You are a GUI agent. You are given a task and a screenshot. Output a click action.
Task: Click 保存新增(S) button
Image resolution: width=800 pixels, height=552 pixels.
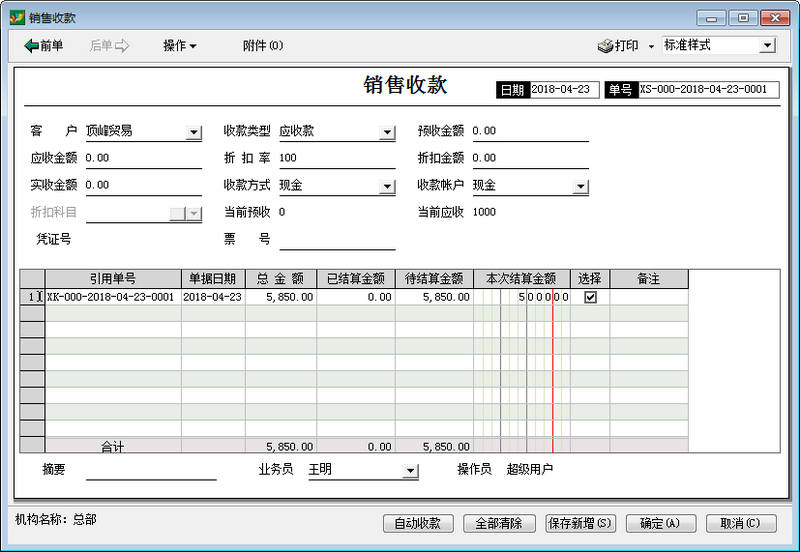pyautogui.click(x=580, y=523)
